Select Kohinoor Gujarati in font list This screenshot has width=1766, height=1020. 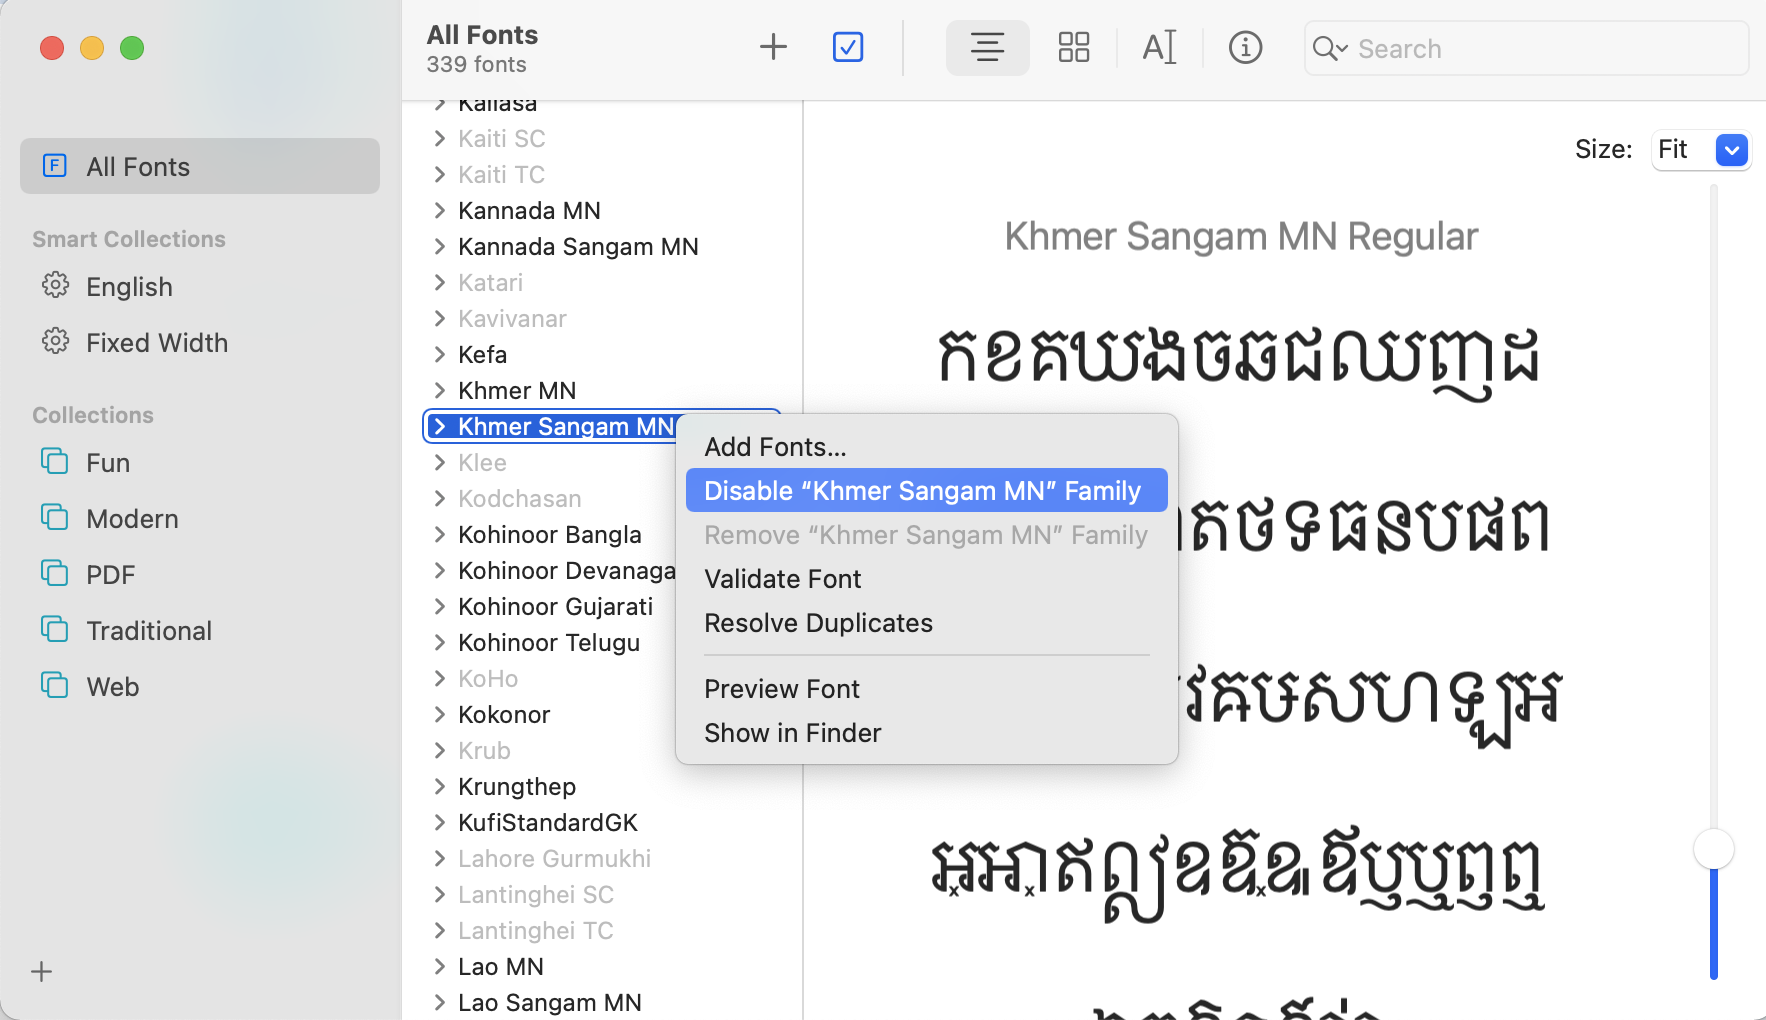[555, 607]
